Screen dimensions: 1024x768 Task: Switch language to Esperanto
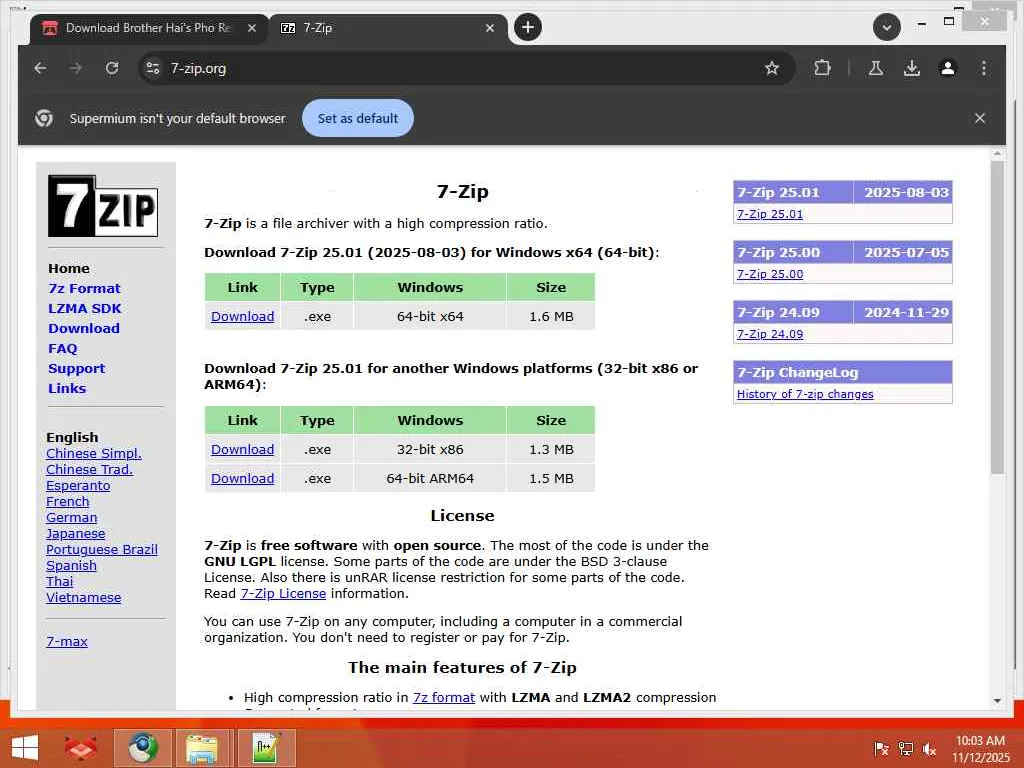tap(78, 485)
